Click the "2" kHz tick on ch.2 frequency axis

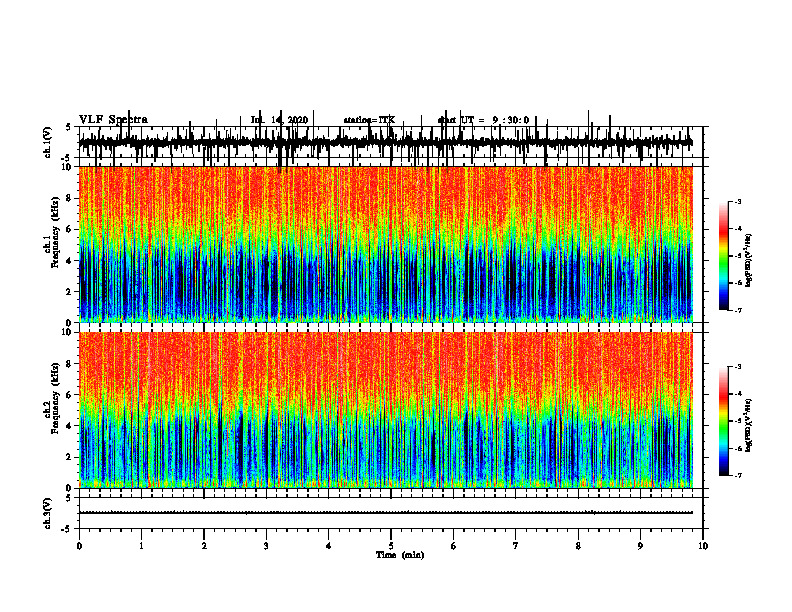click(70, 457)
